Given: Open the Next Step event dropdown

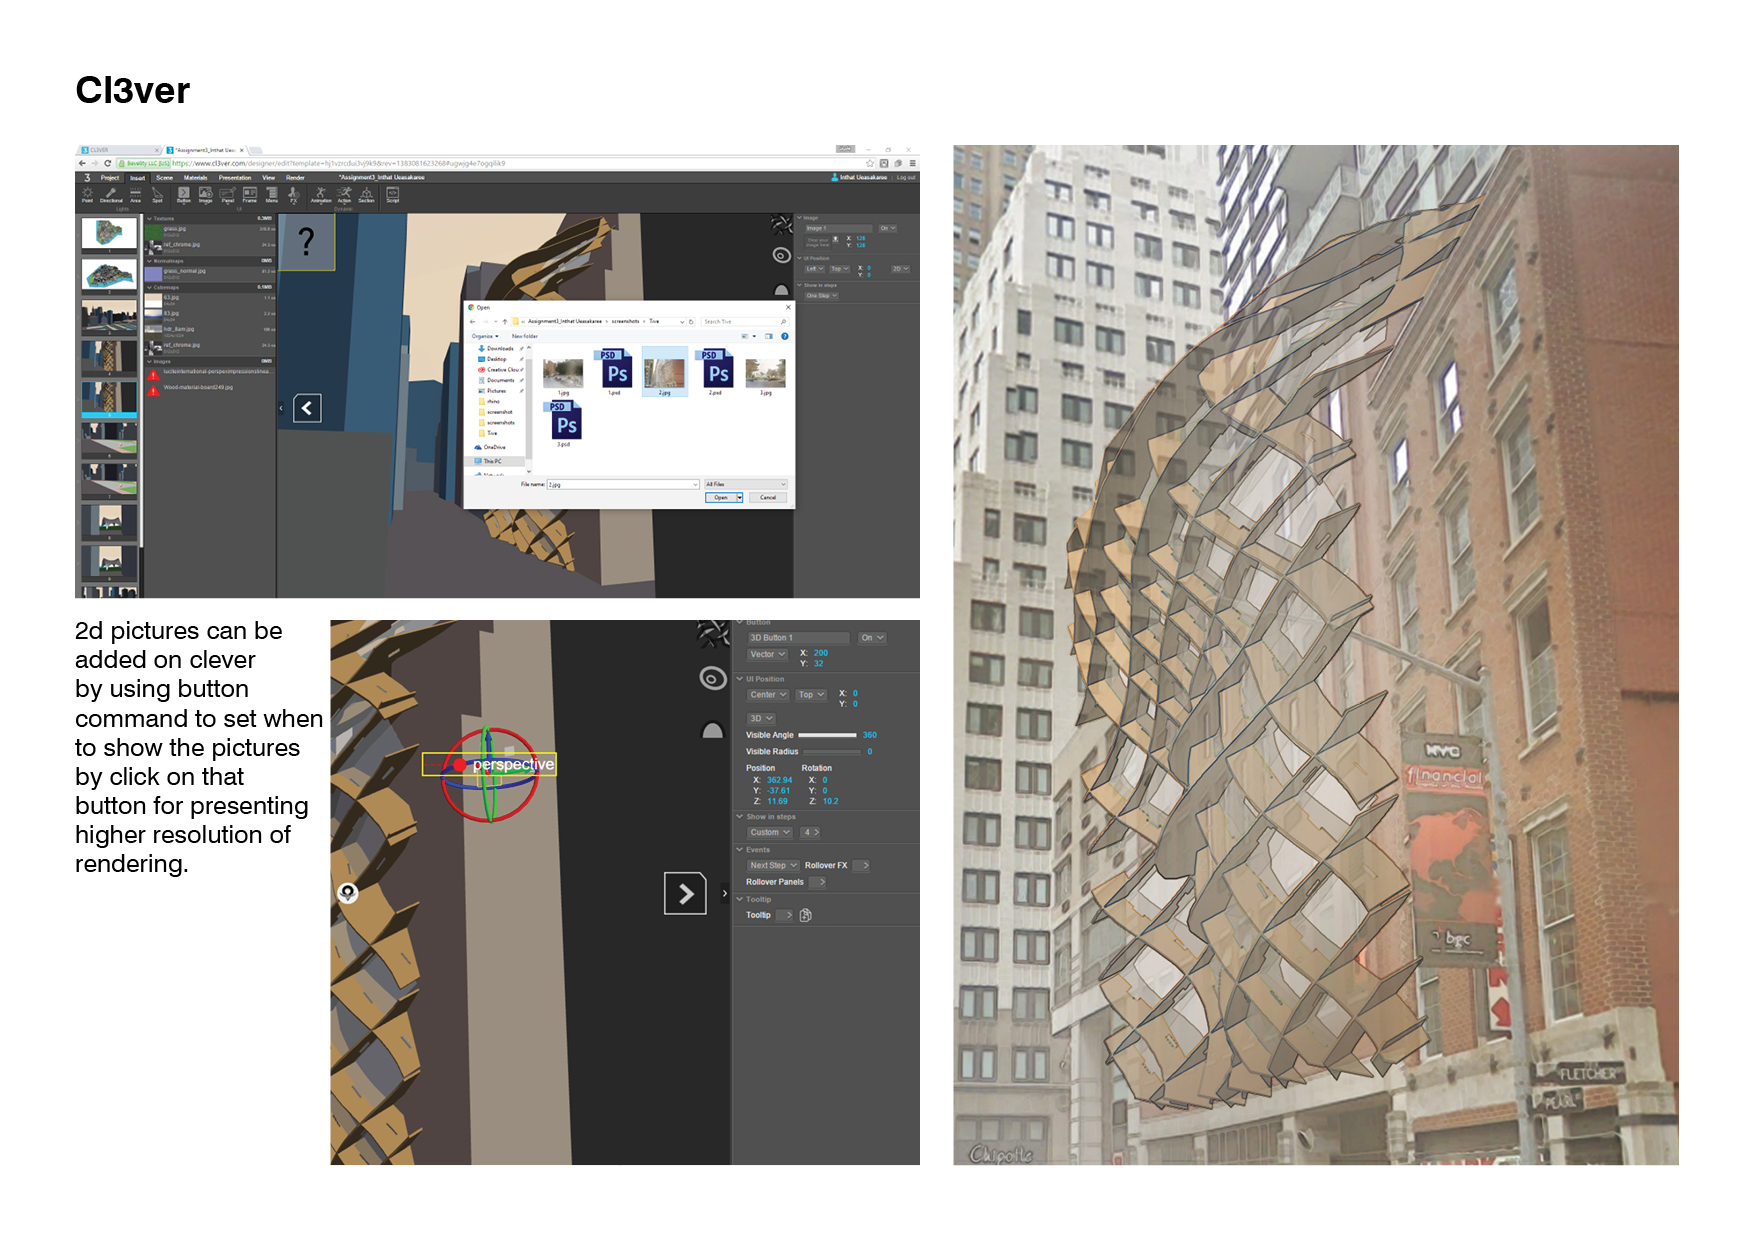Looking at the screenshot, I should [x=773, y=865].
